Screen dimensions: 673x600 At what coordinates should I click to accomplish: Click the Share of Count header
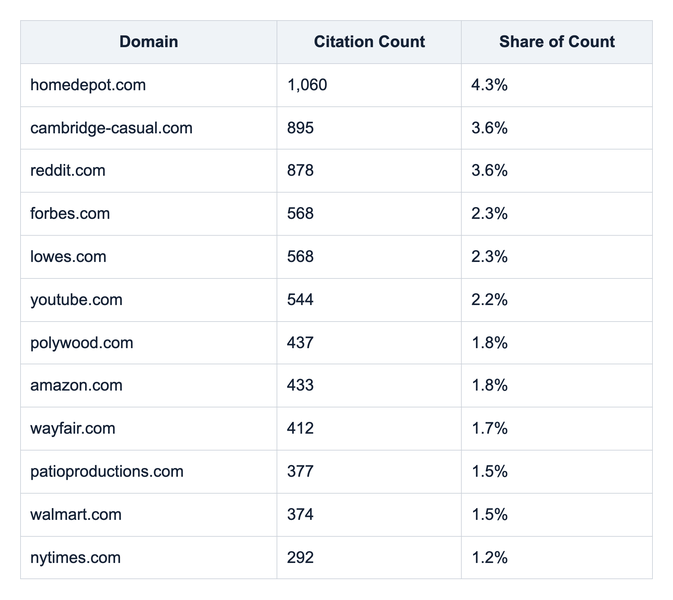point(557,42)
